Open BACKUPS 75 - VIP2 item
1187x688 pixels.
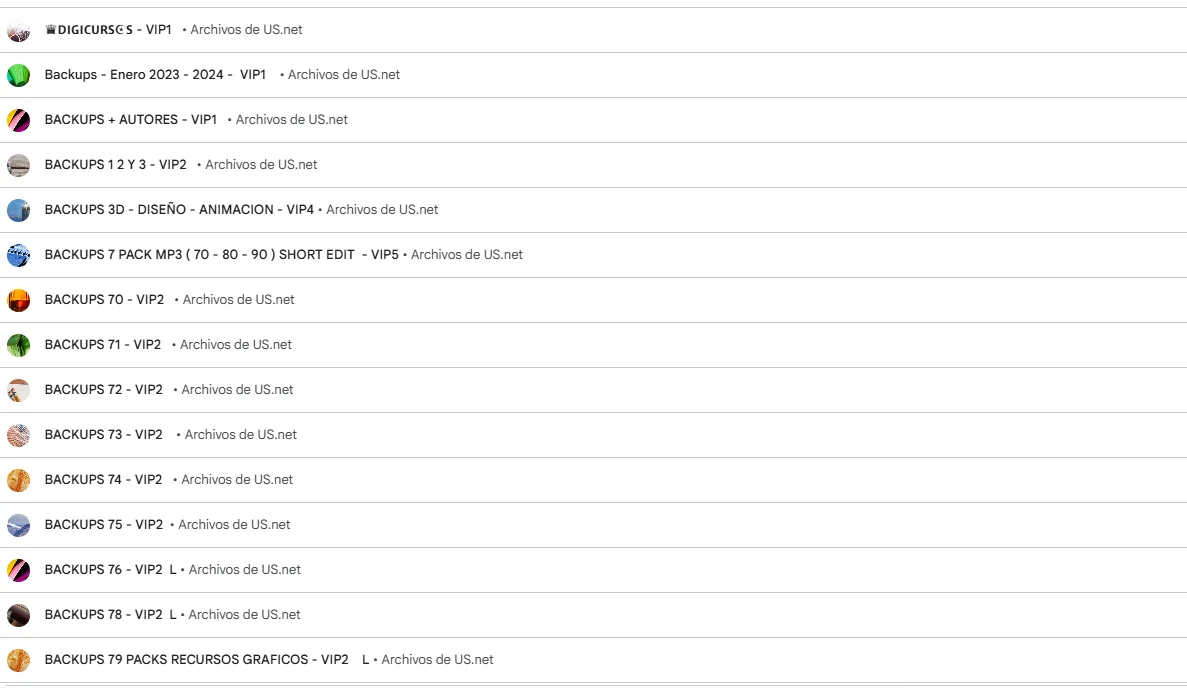[104, 525]
